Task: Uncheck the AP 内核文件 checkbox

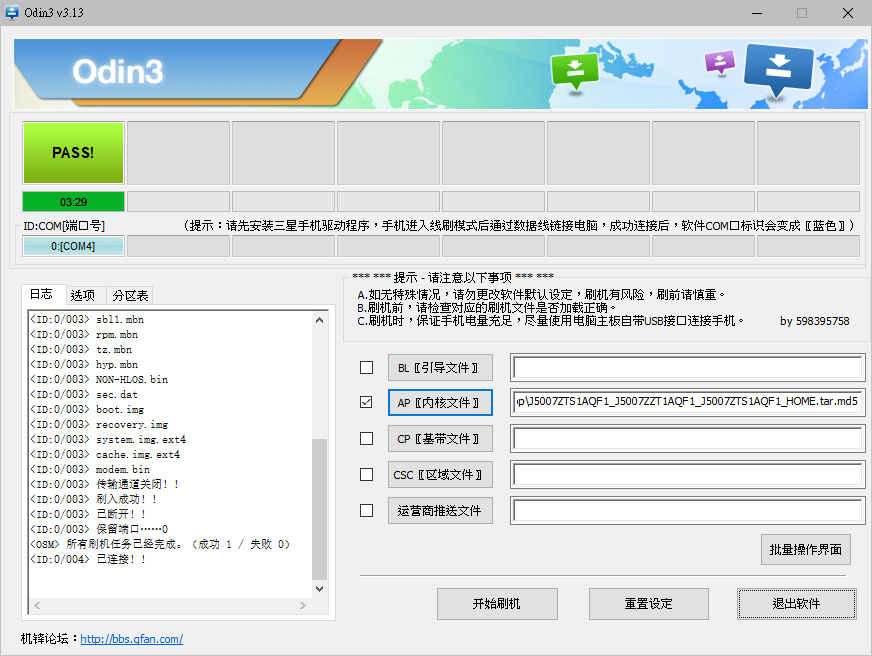Action: click(366, 402)
